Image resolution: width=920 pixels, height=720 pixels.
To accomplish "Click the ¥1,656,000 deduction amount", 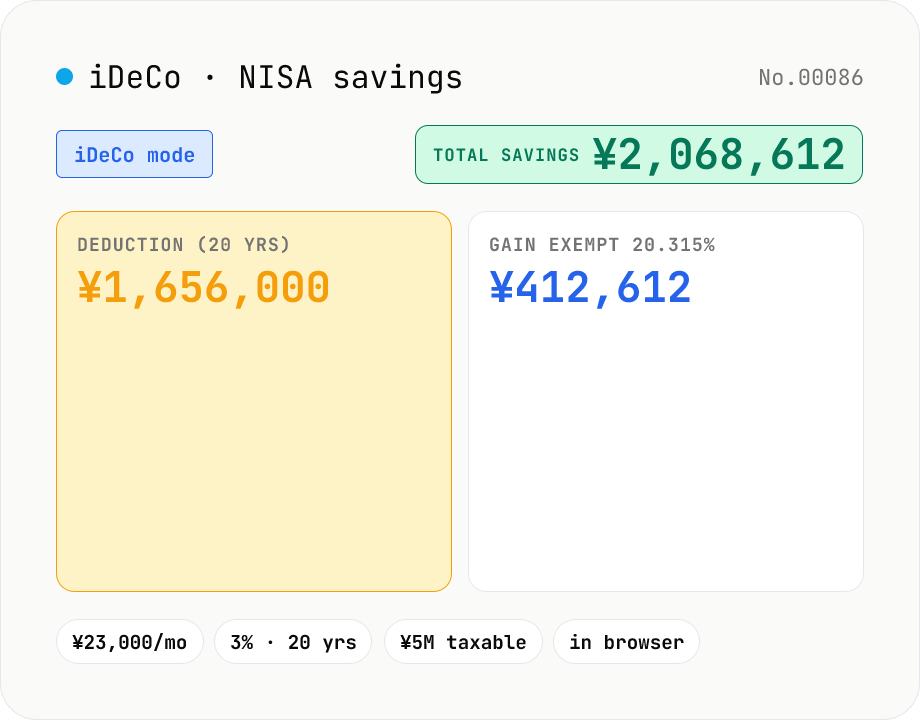I will point(204,288).
